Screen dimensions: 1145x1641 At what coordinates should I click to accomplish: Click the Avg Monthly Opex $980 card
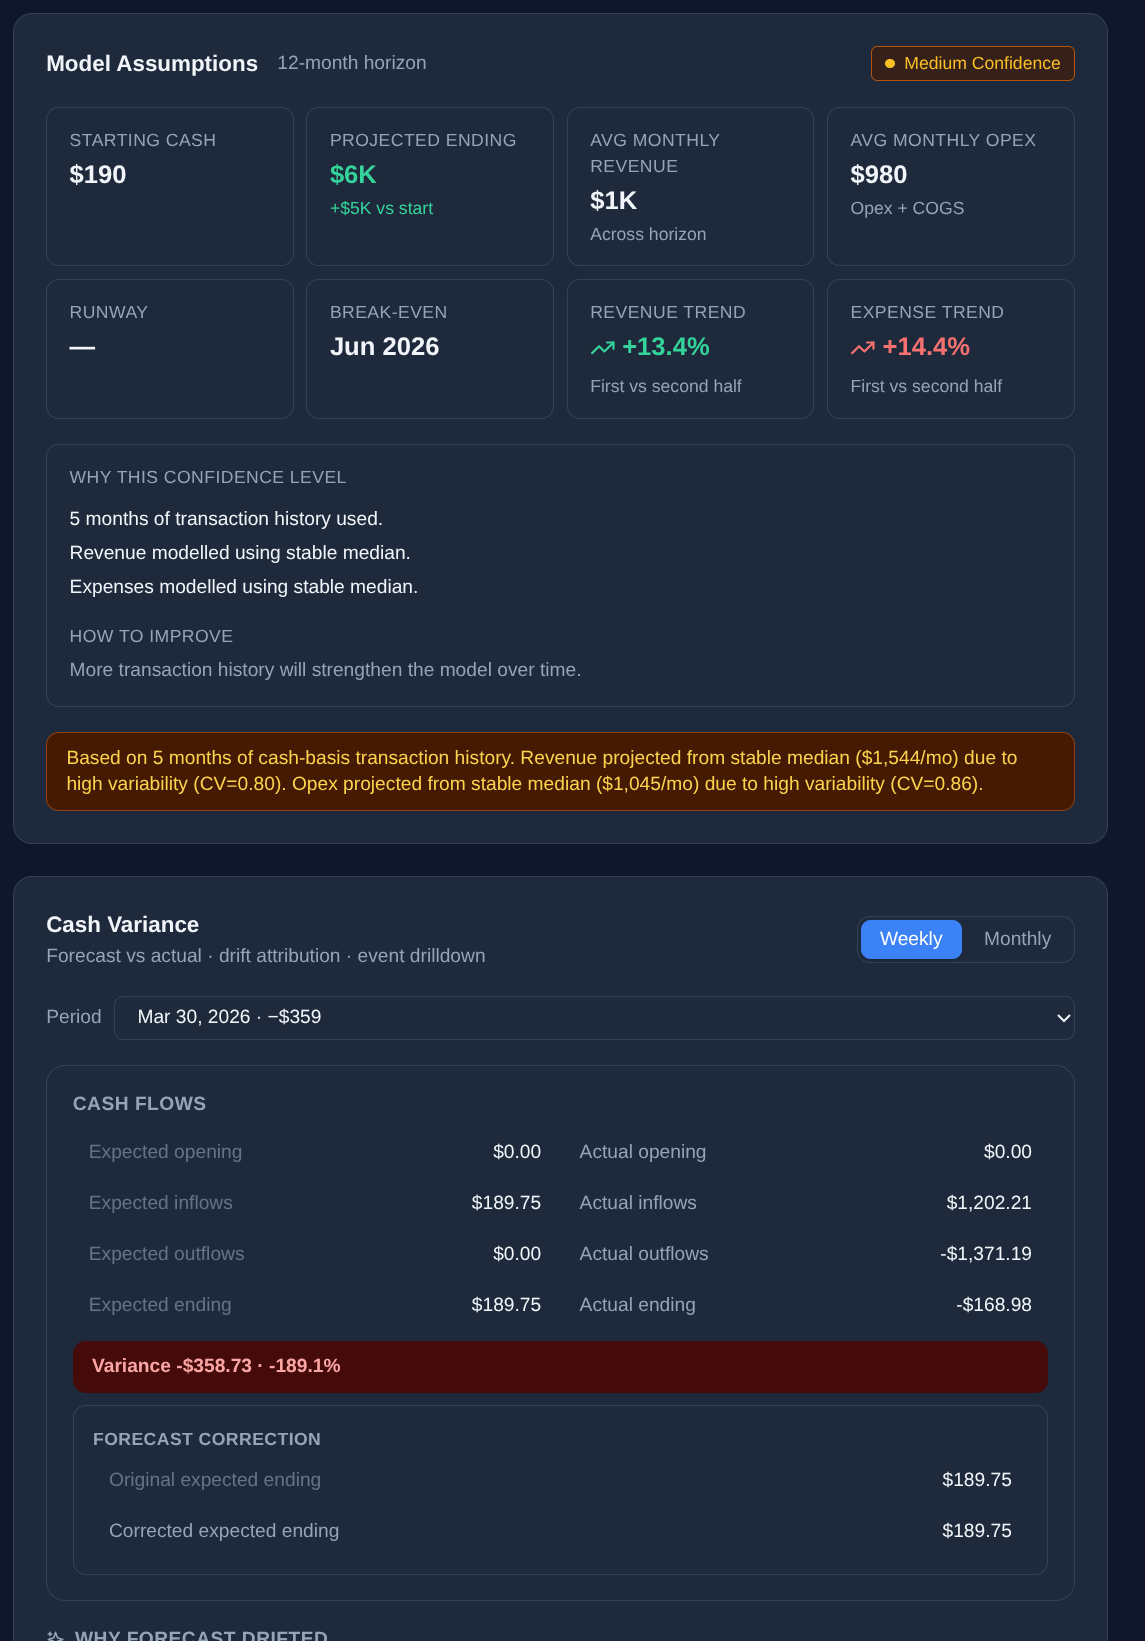[951, 186]
